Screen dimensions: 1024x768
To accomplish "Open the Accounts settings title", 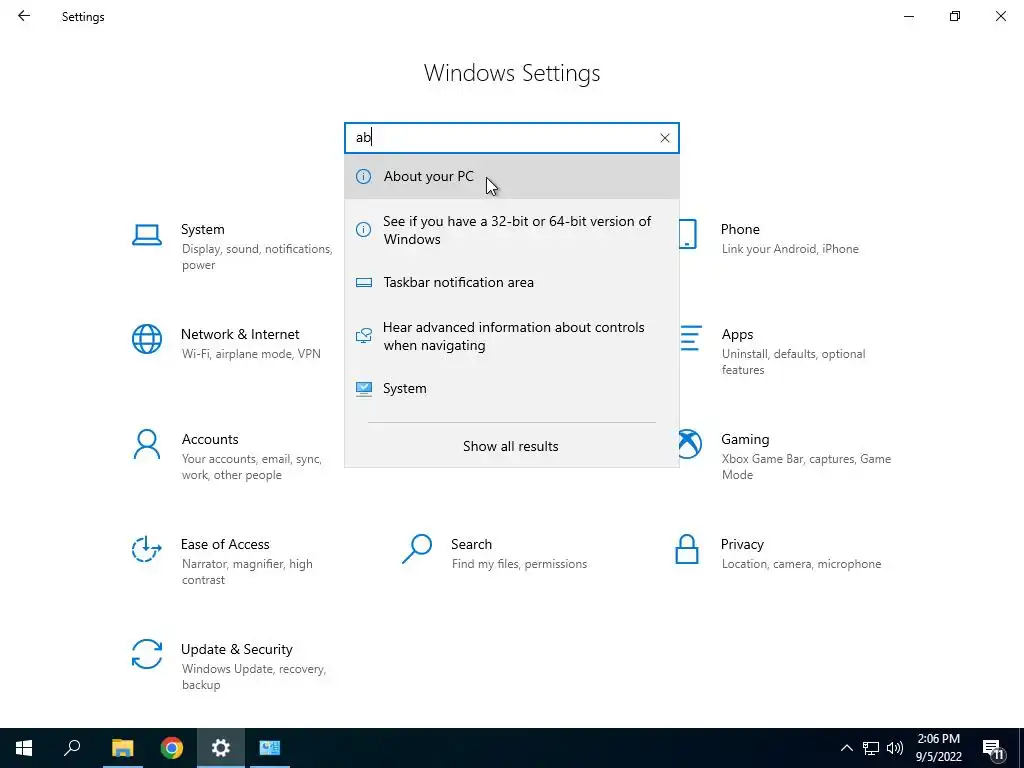I will pos(210,440).
